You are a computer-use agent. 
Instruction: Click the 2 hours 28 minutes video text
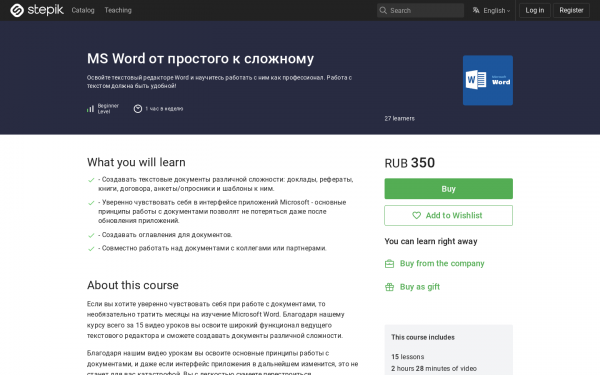tap(434, 368)
